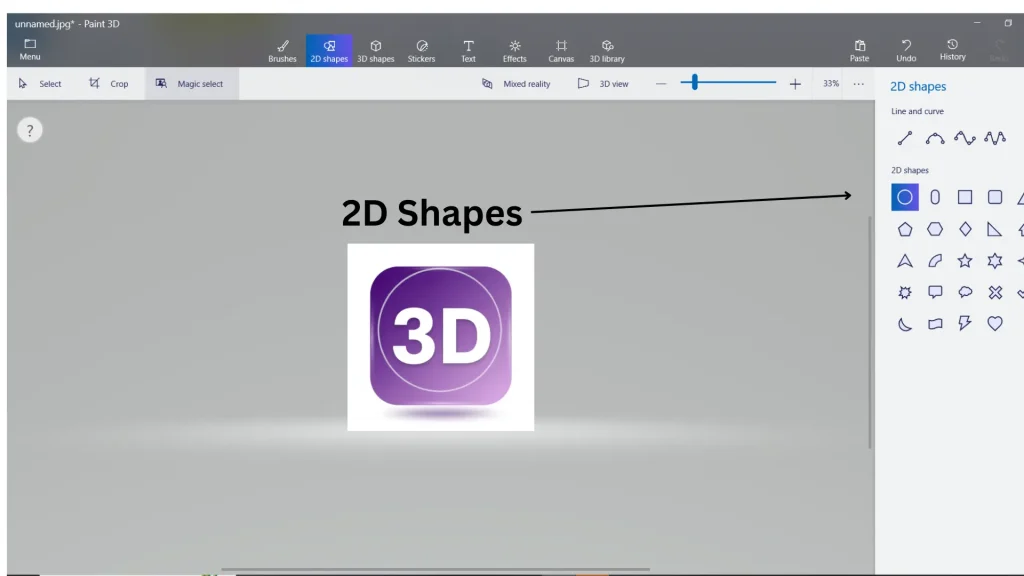Select the crescent moon shape
The width and height of the screenshot is (1024, 576).
click(x=905, y=323)
